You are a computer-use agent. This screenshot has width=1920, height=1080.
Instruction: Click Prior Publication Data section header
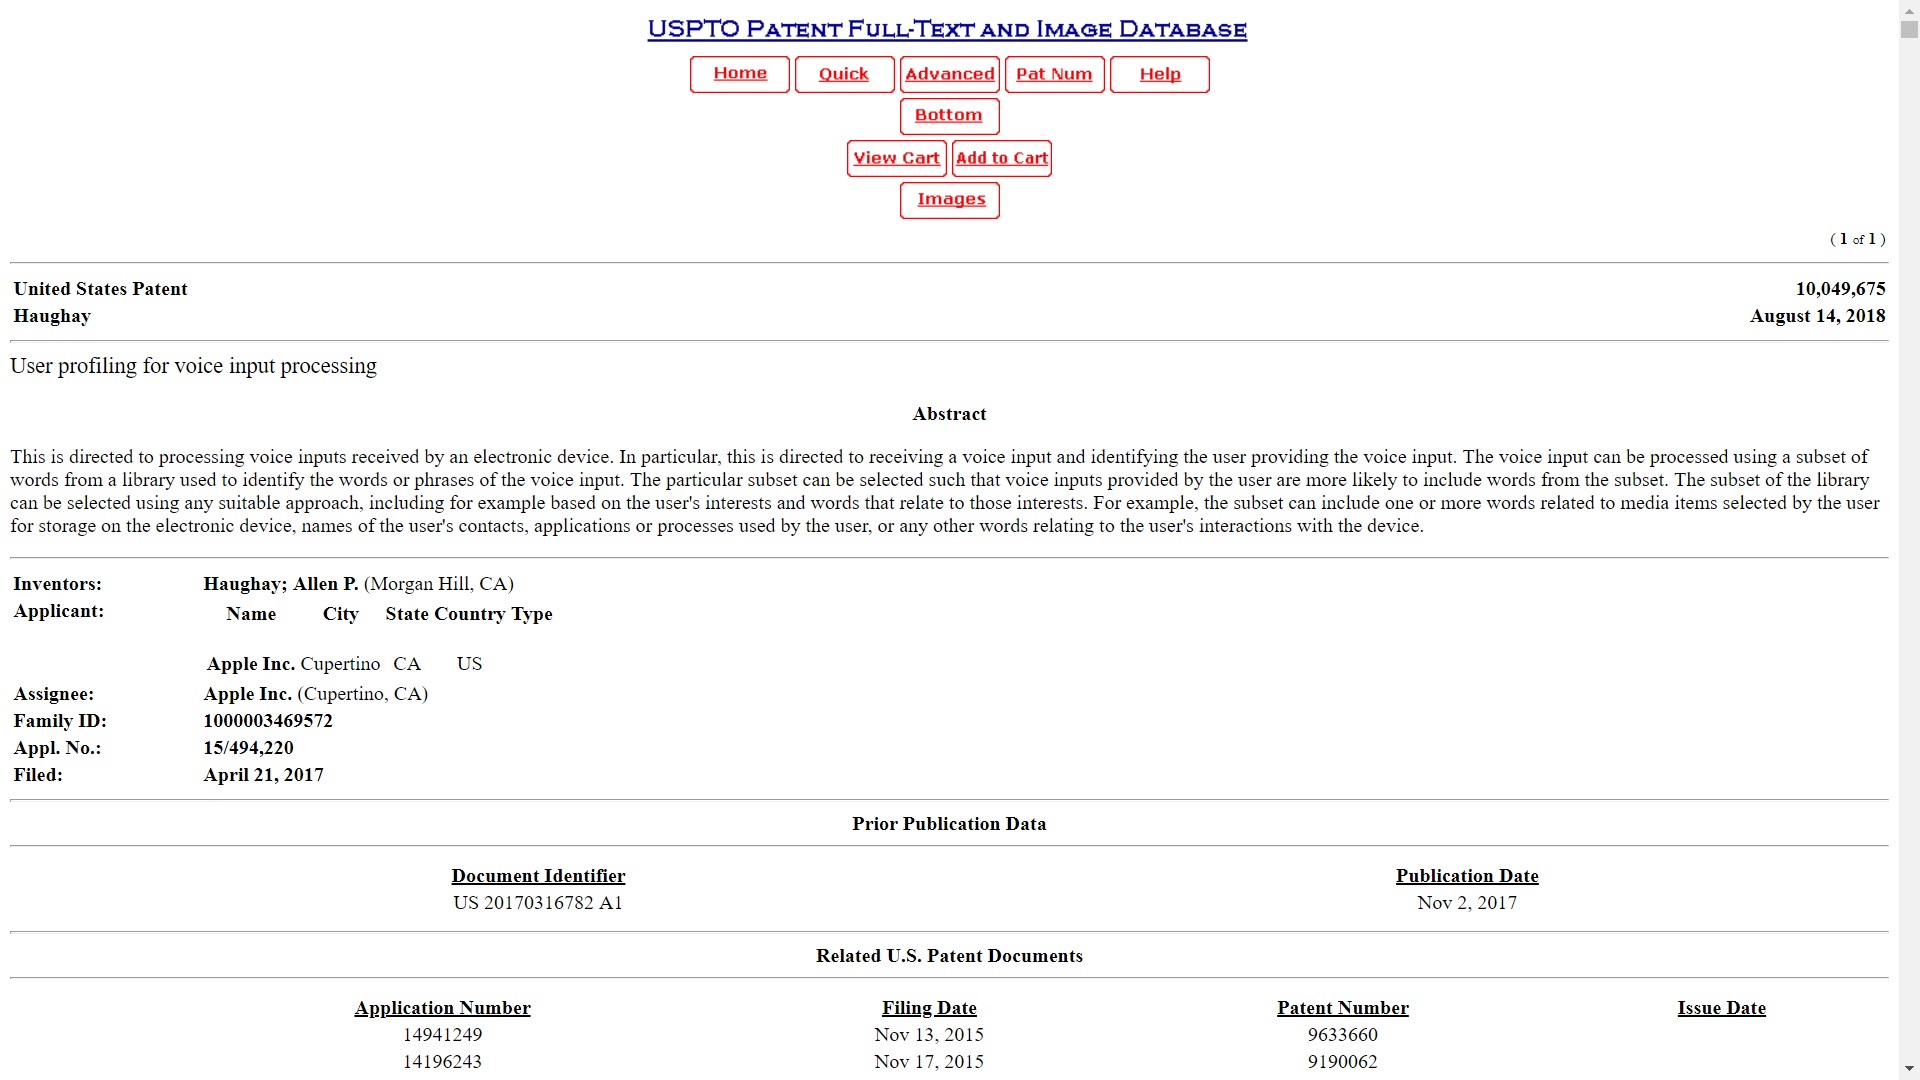pyautogui.click(x=948, y=823)
